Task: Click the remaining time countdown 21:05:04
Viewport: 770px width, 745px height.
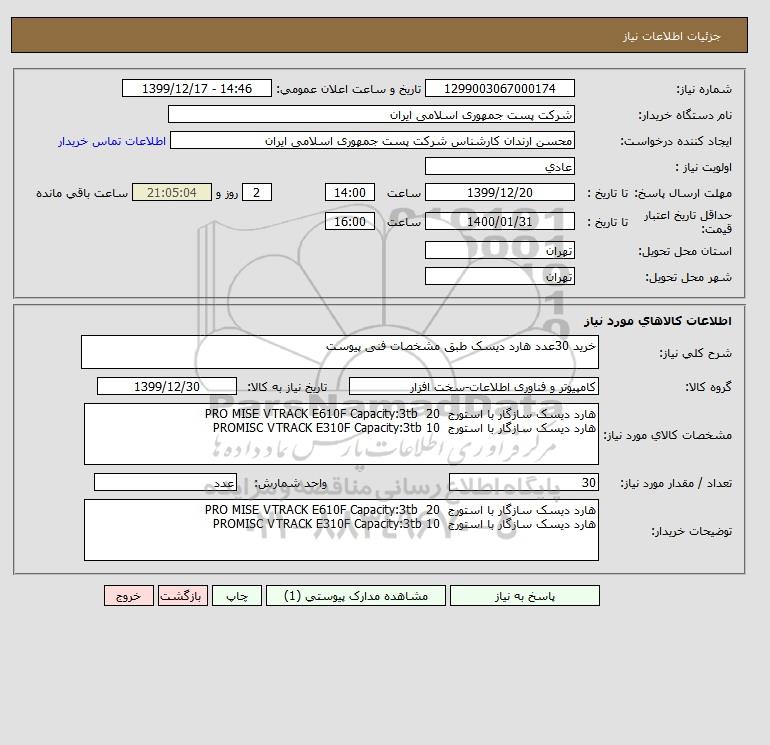Action: 172,193
